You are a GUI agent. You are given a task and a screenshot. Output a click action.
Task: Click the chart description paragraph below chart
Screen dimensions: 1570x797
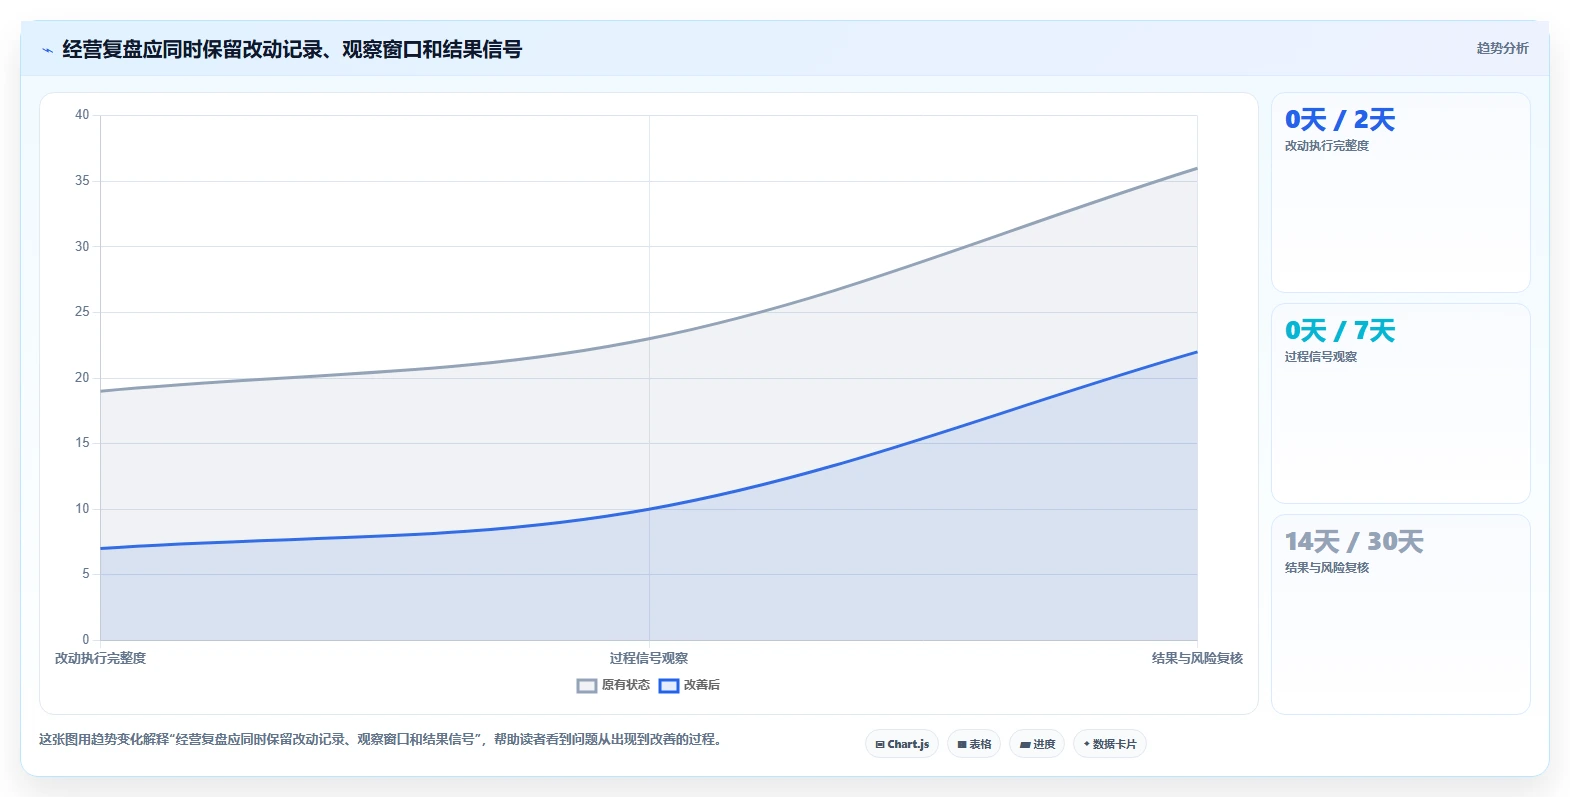[x=380, y=740]
